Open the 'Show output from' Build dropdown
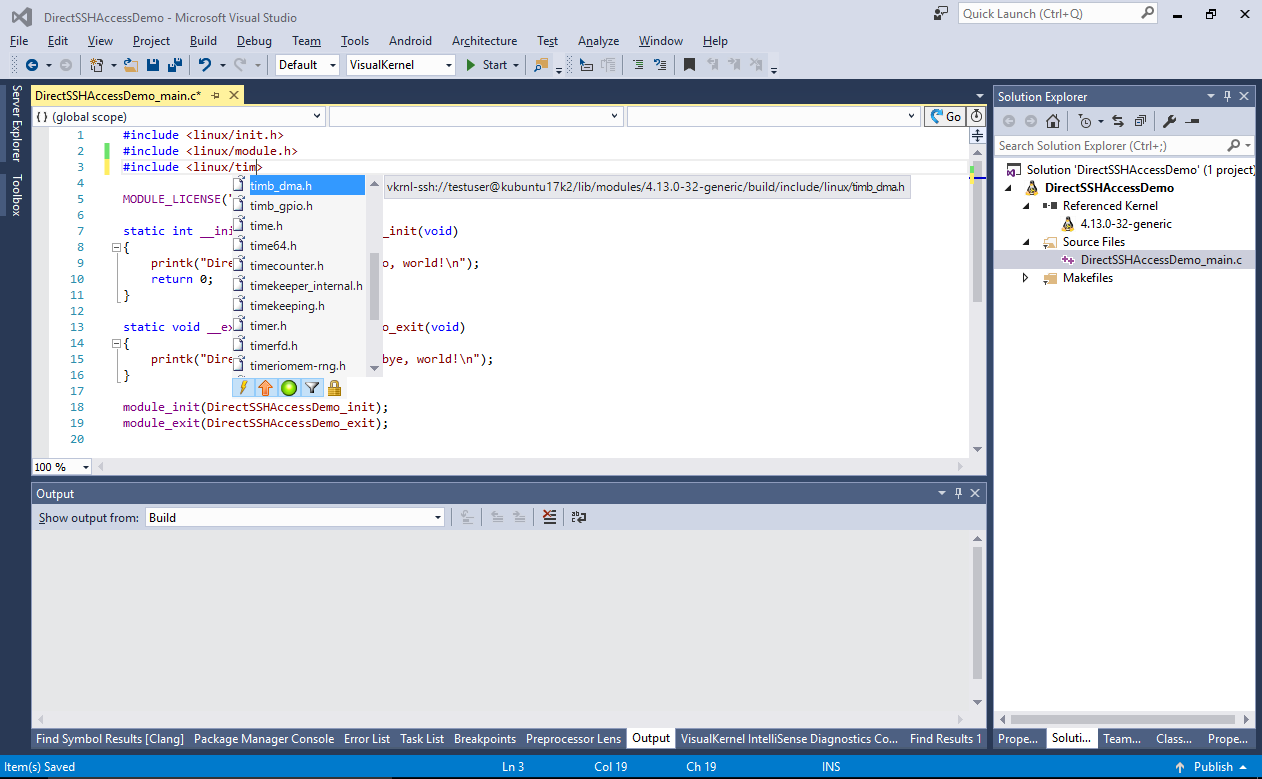The width and height of the screenshot is (1262, 779). click(438, 518)
